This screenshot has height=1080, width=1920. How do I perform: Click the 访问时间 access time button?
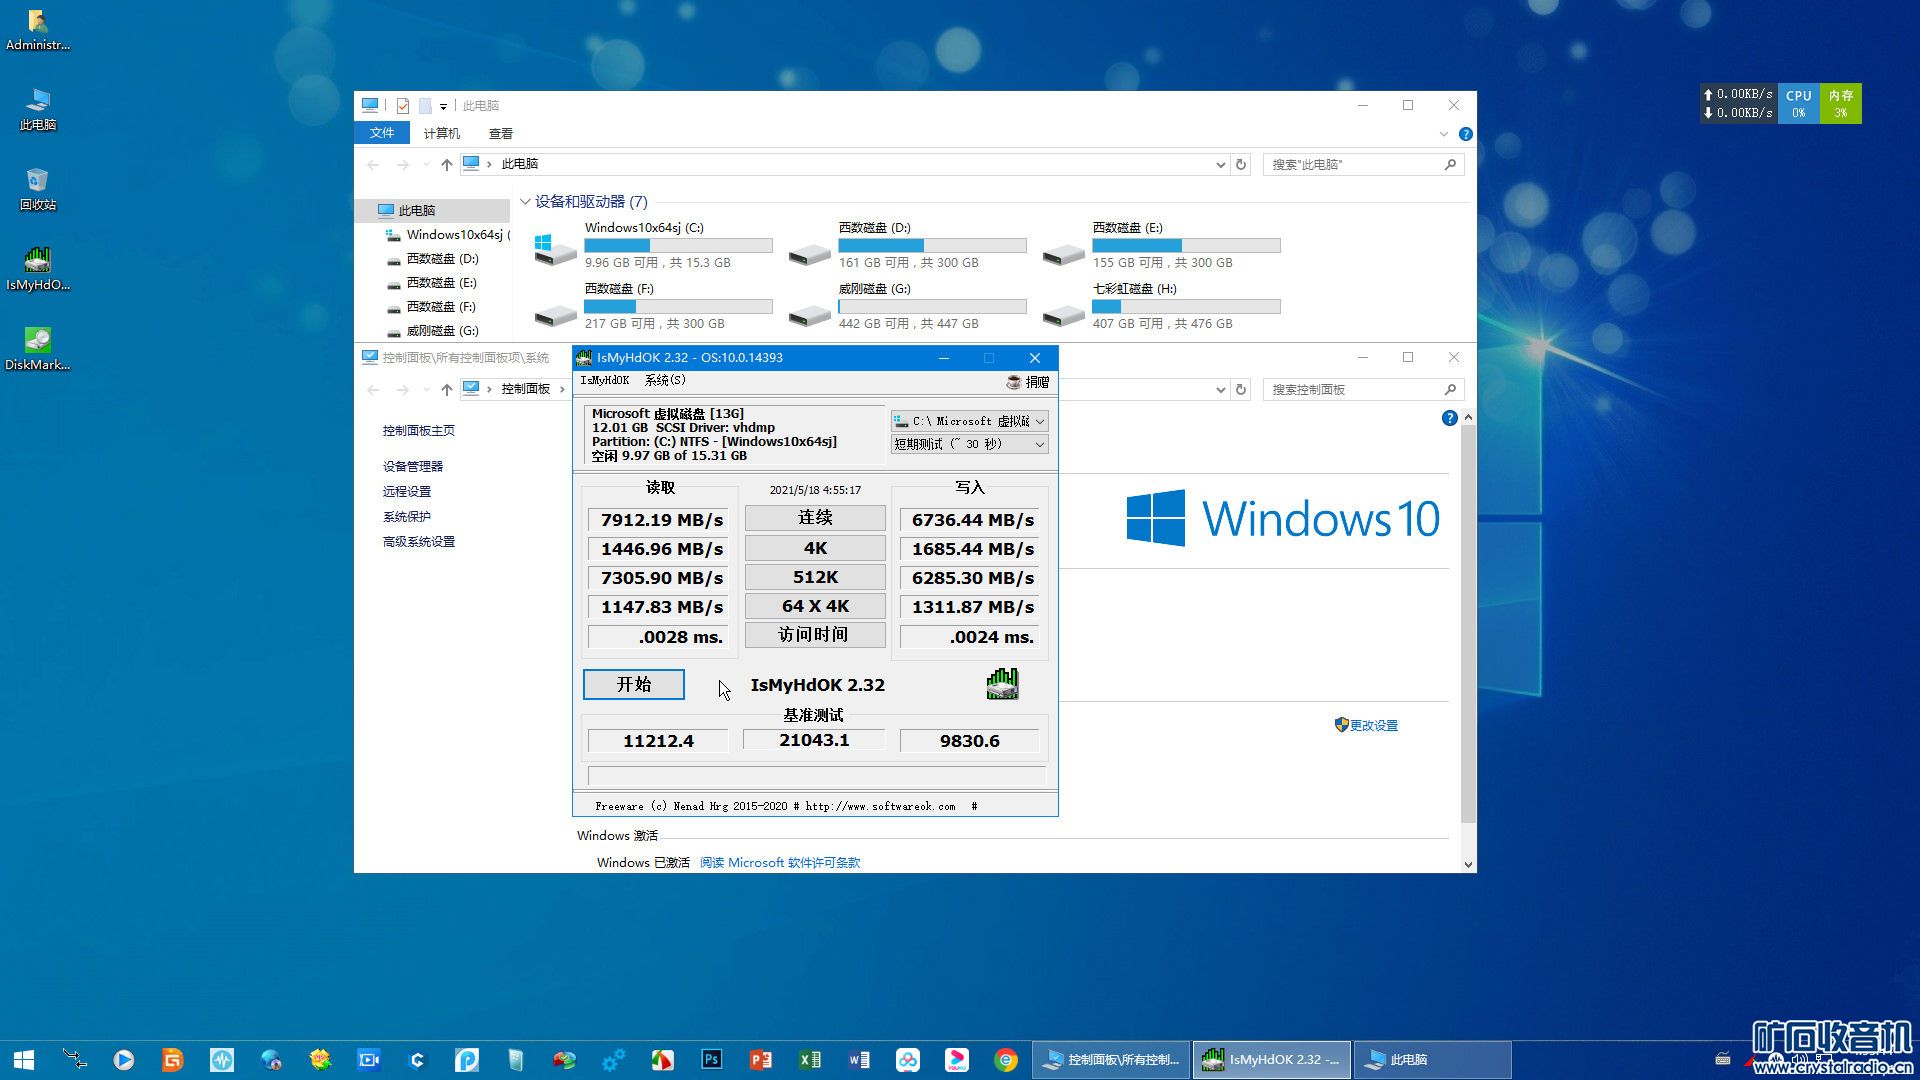pos(815,635)
